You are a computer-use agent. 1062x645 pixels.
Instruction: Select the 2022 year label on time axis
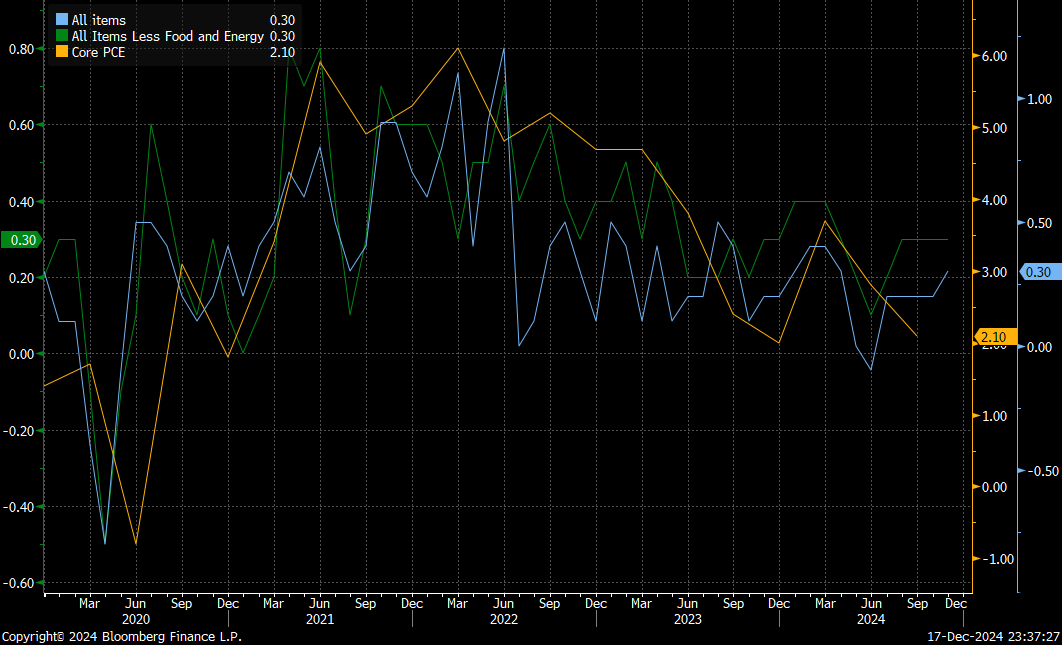coord(502,620)
